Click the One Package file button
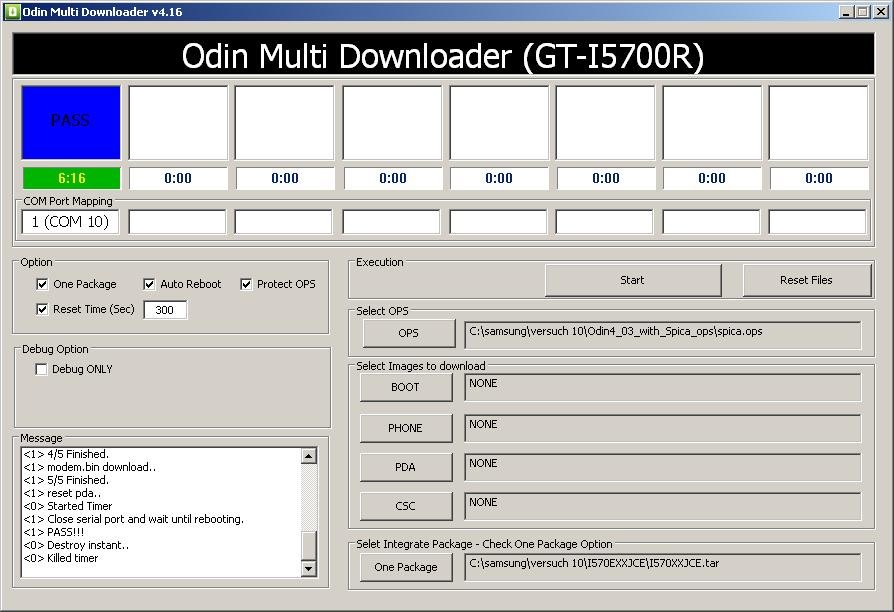 406,568
